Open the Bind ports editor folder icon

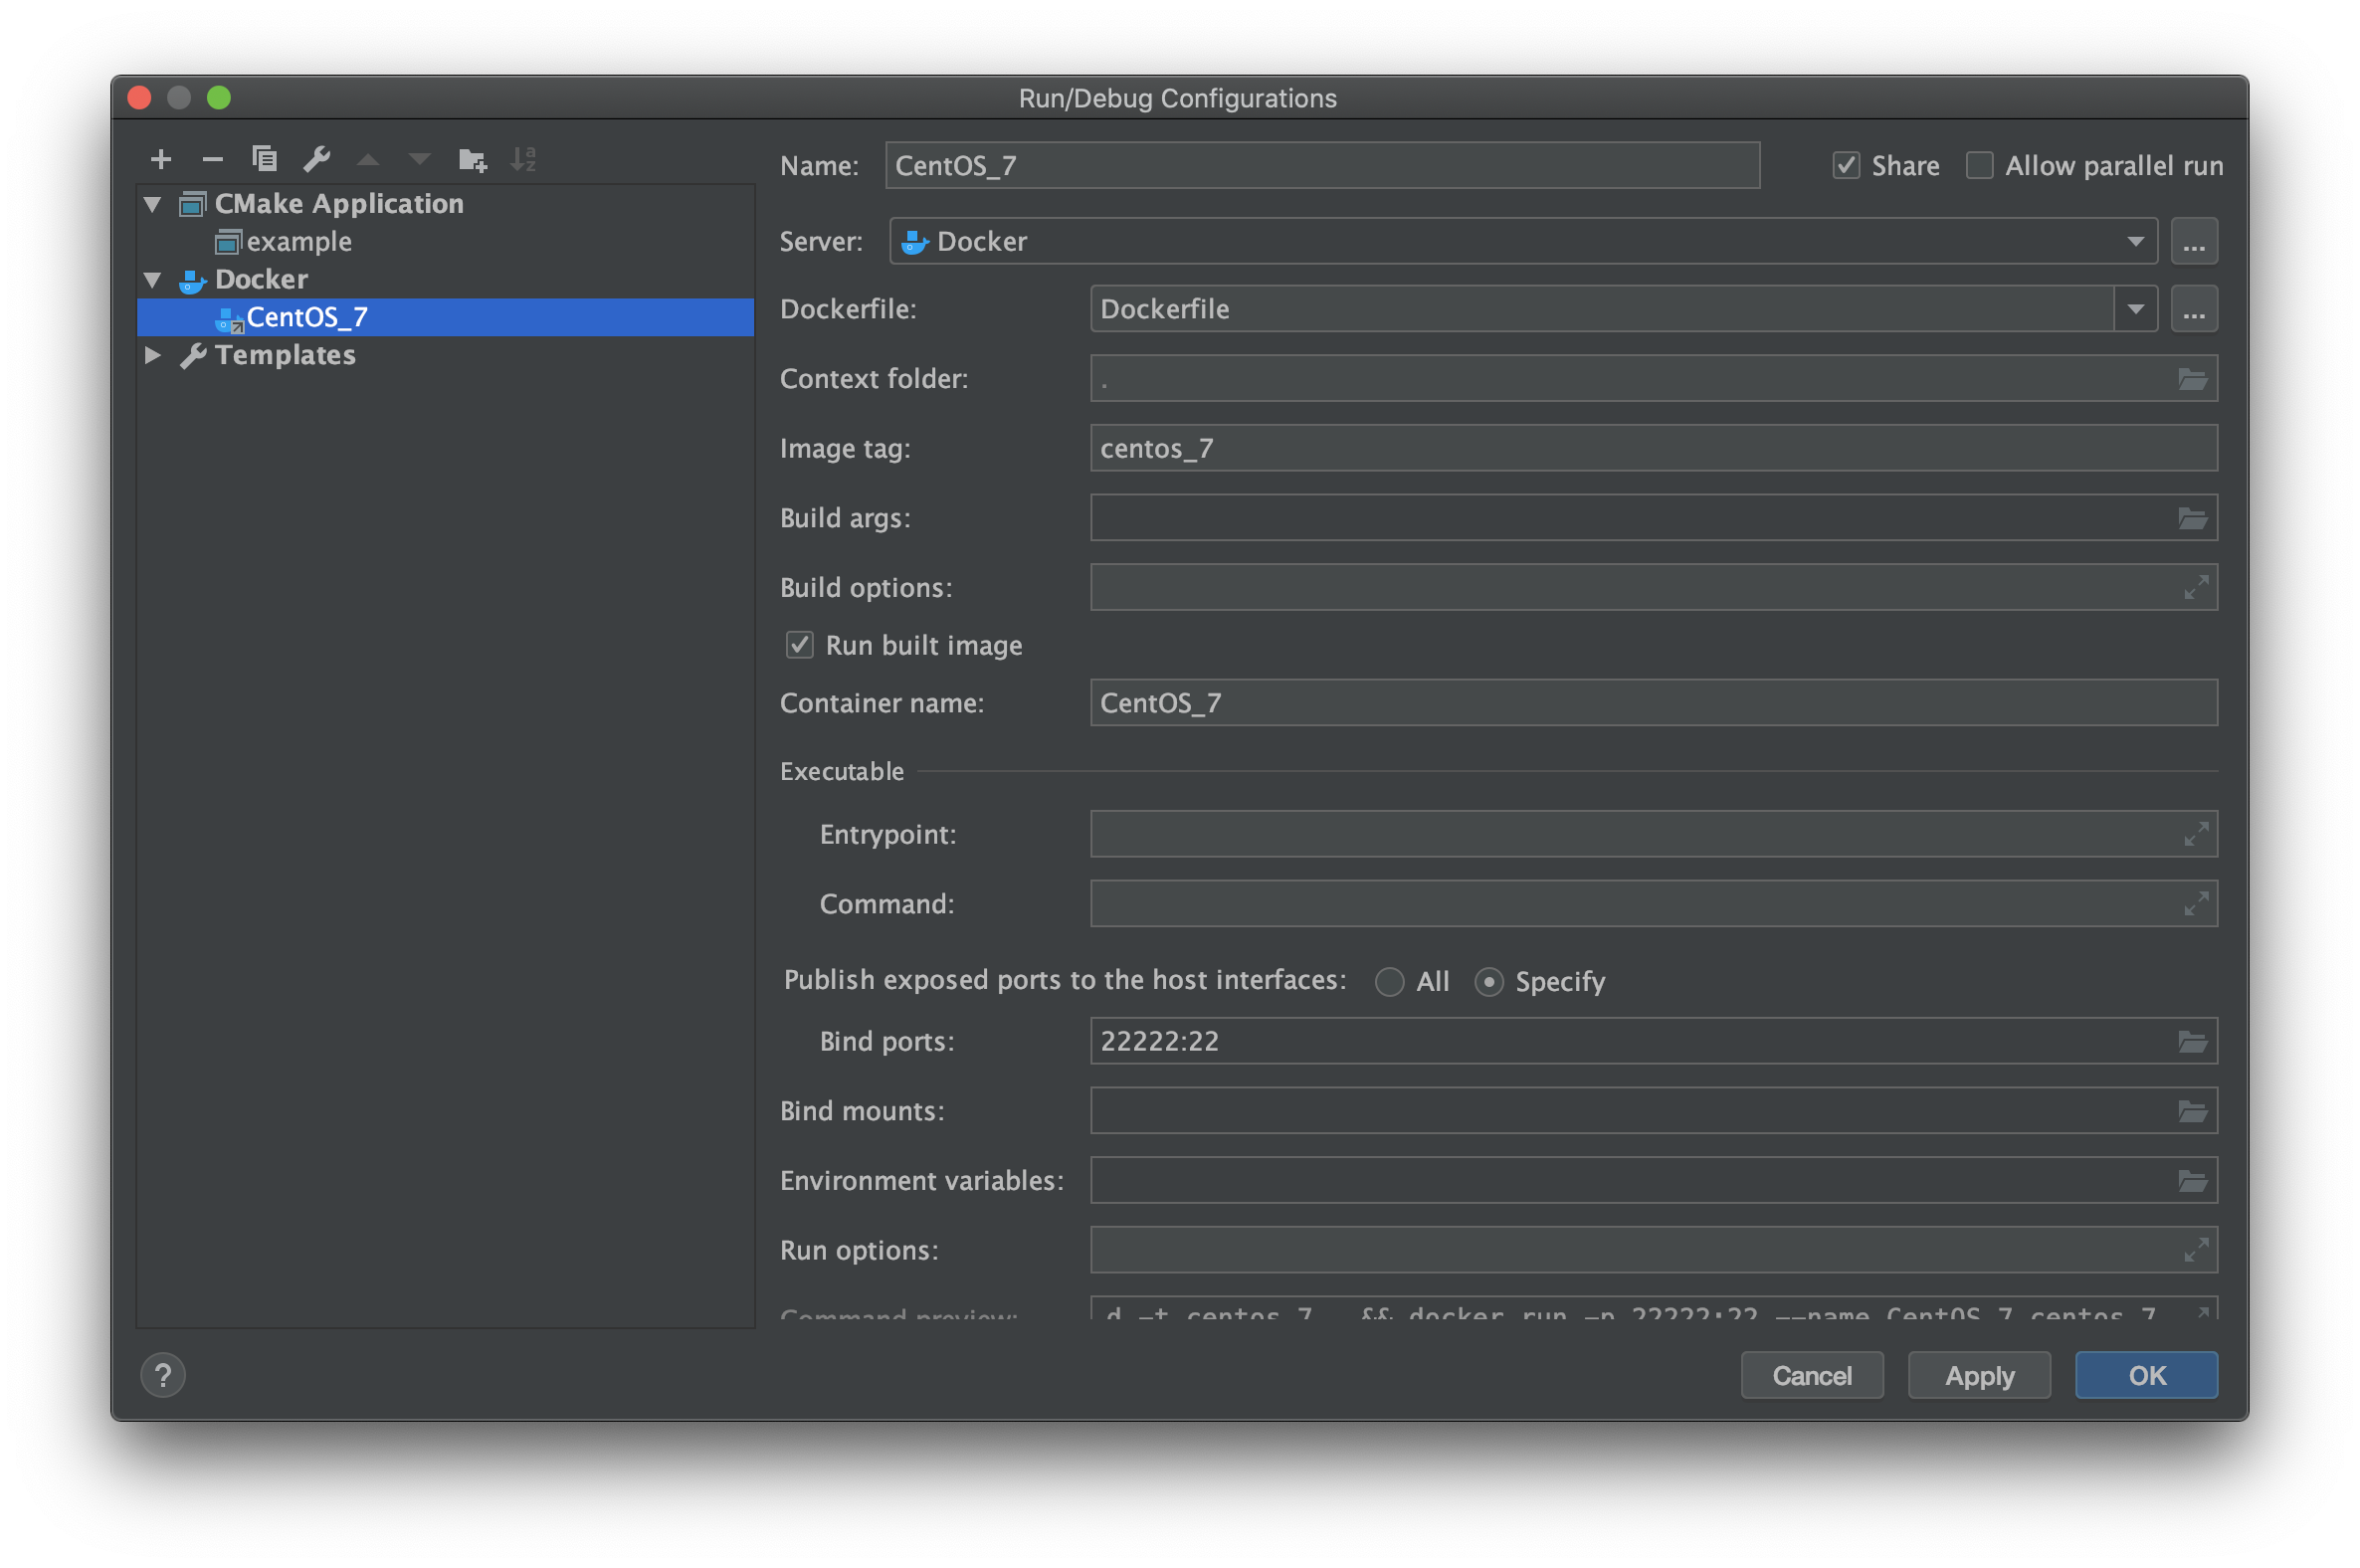(x=2192, y=1042)
